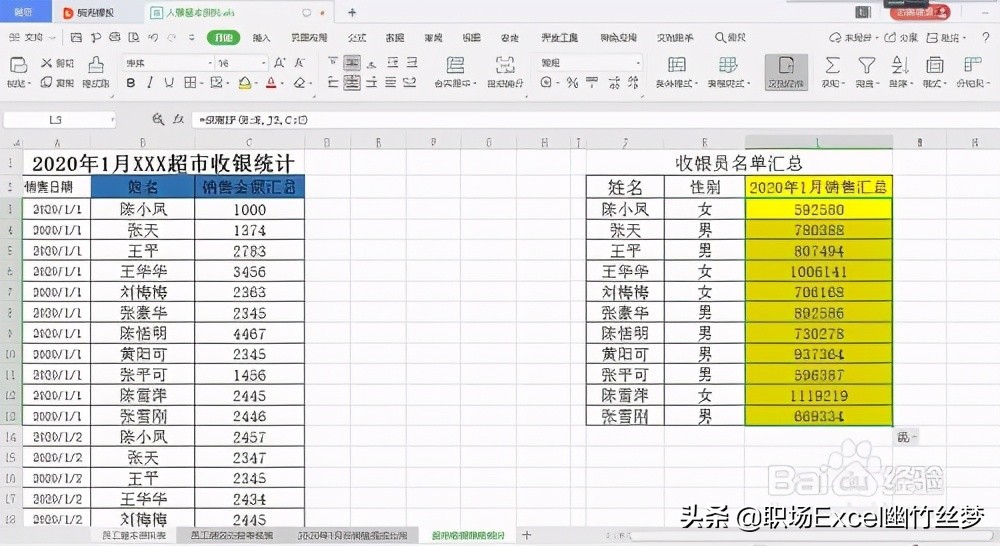This screenshot has height=546, width=1000.
Task: Click the decrease decimal places icon
Action: tap(633, 82)
